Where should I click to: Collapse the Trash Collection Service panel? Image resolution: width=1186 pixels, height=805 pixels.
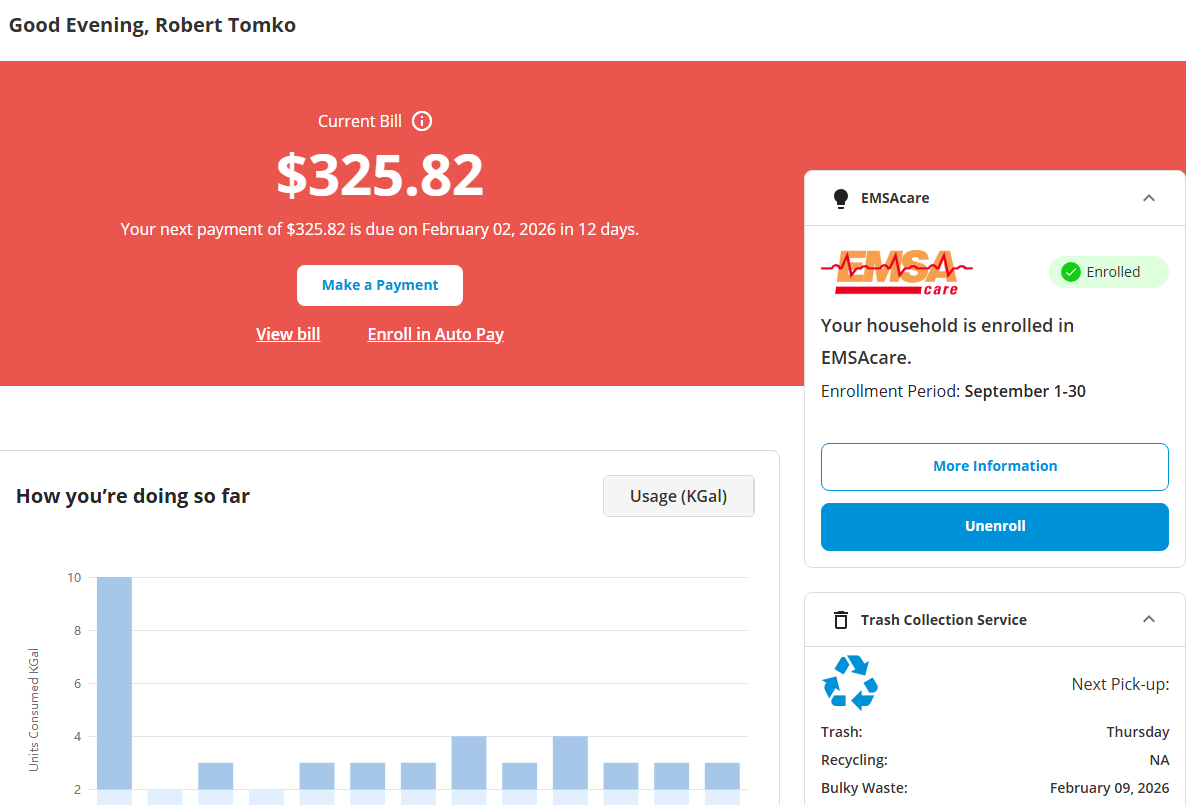(x=1149, y=620)
